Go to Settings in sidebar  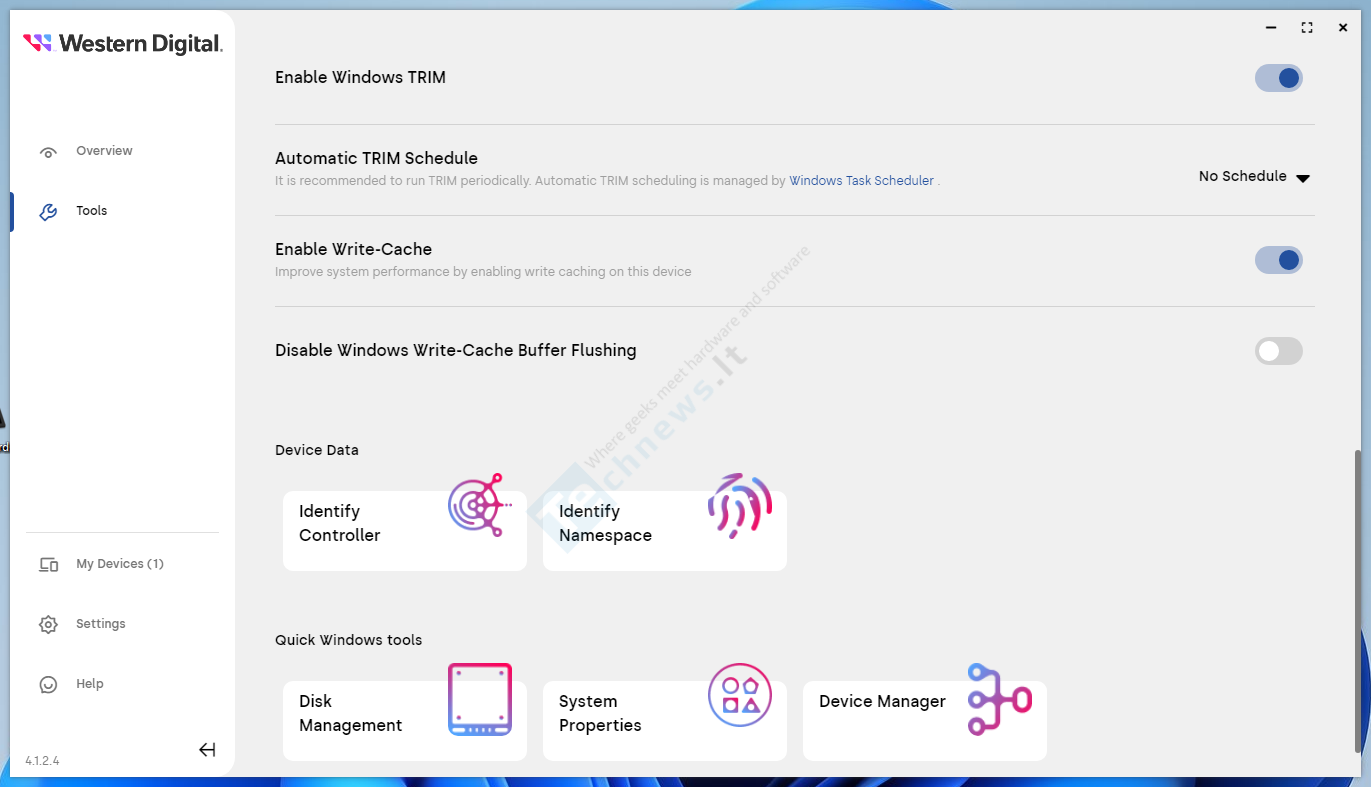point(101,624)
